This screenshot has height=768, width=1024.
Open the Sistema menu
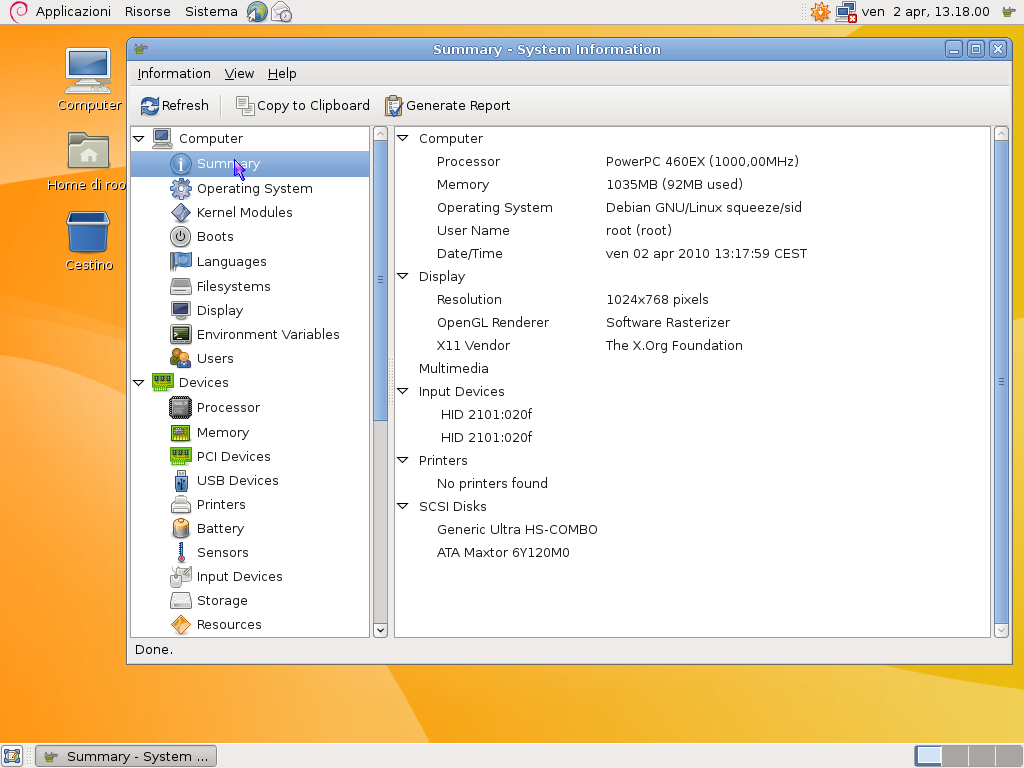211,12
